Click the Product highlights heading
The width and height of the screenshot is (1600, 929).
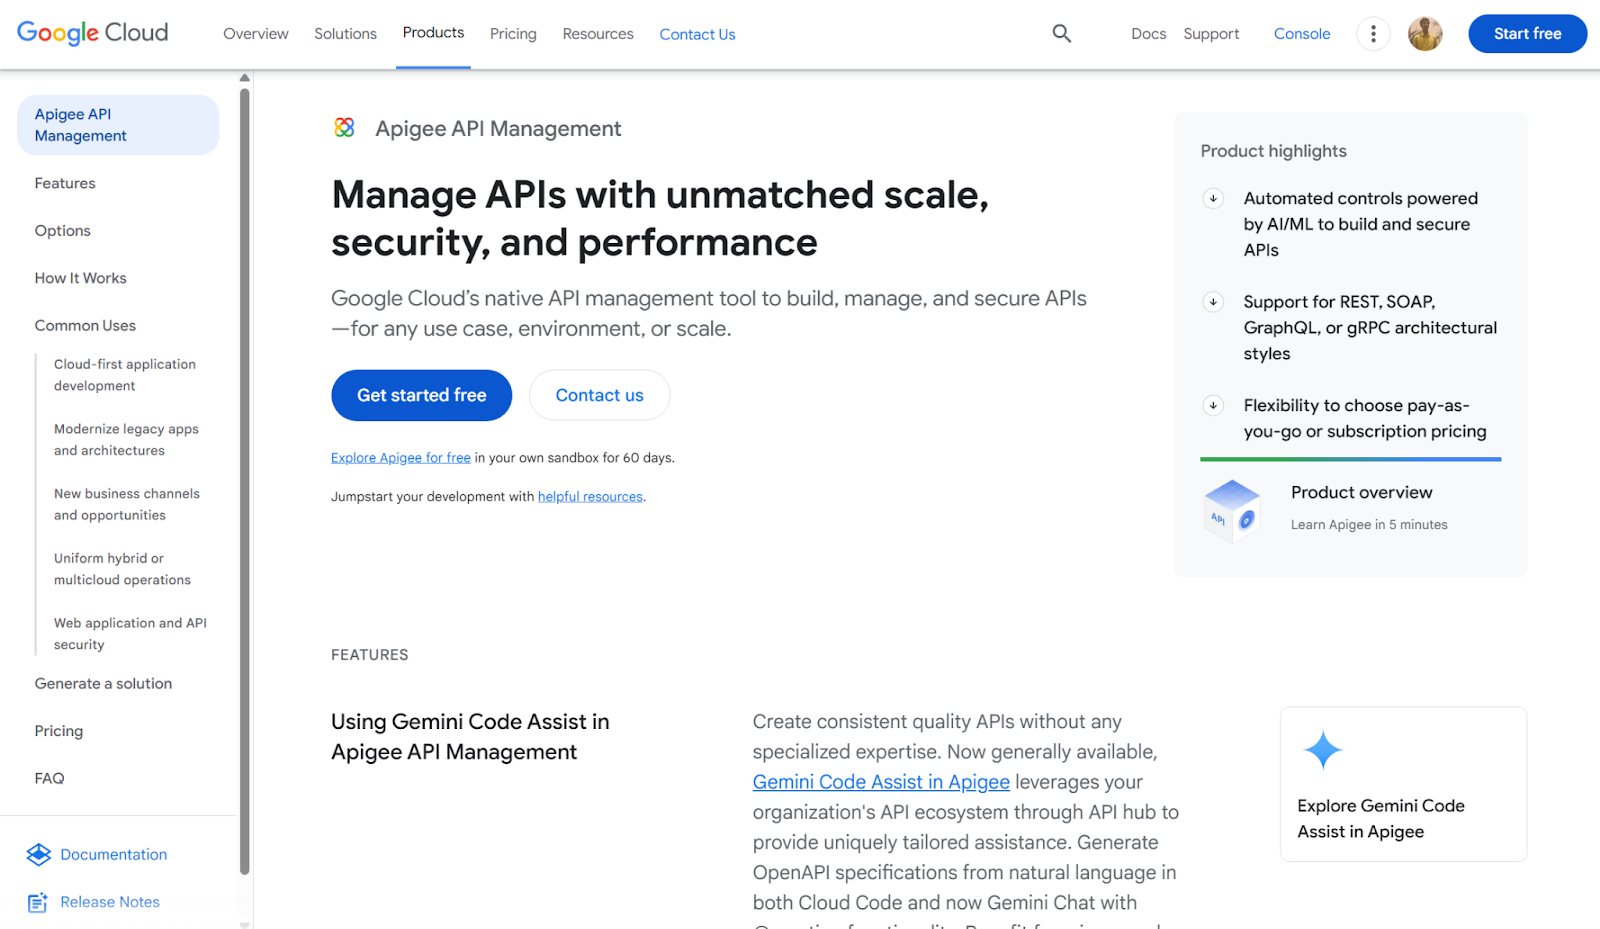point(1273,151)
